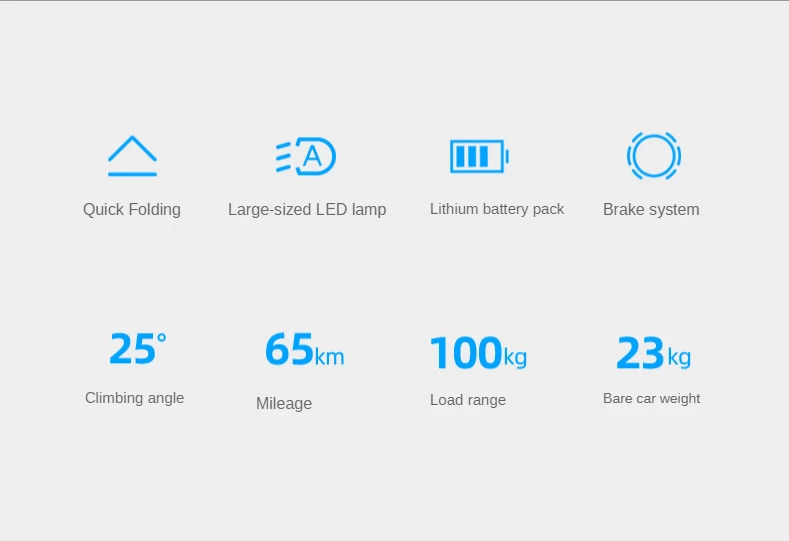This screenshot has height=541, width=789.
Task: Click the Brake system text
Action: (651, 209)
